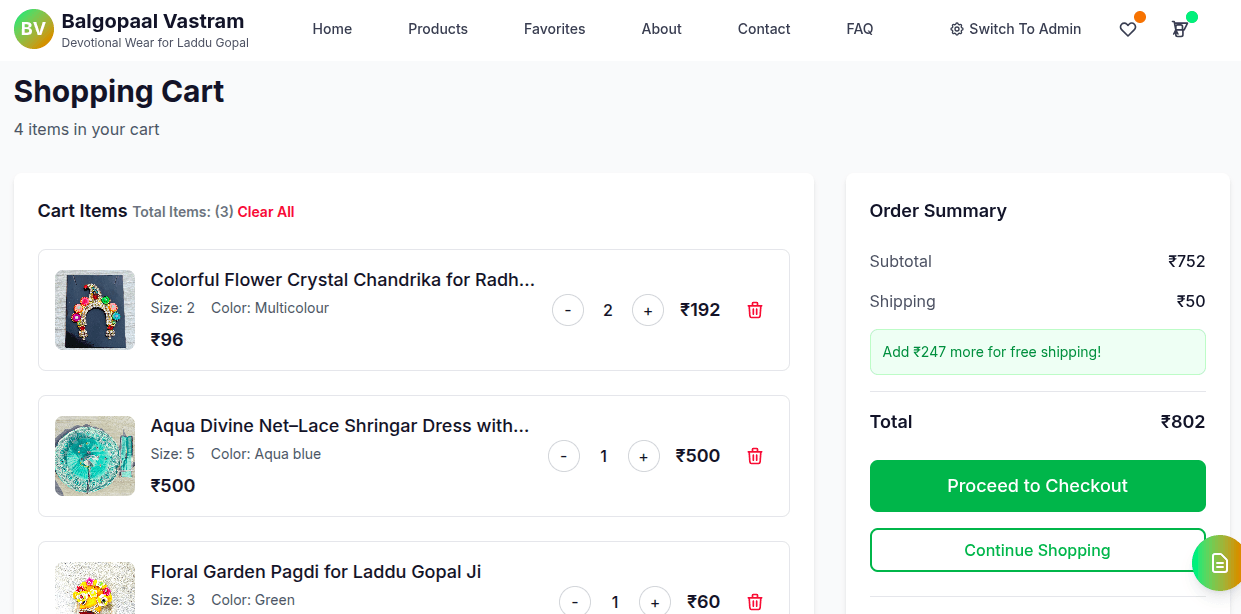Viewport: 1241px width, 614px height.
Task: Click the Total amount ₹802
Action: [x=1183, y=422]
